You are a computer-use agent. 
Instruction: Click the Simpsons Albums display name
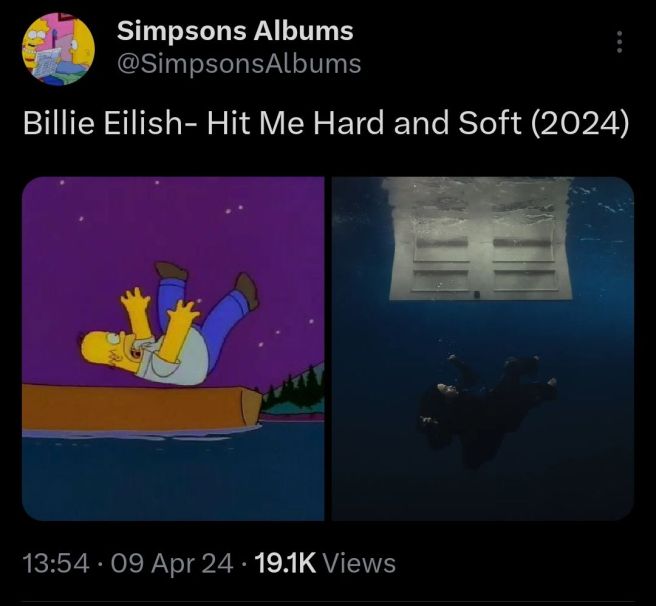coord(235,31)
